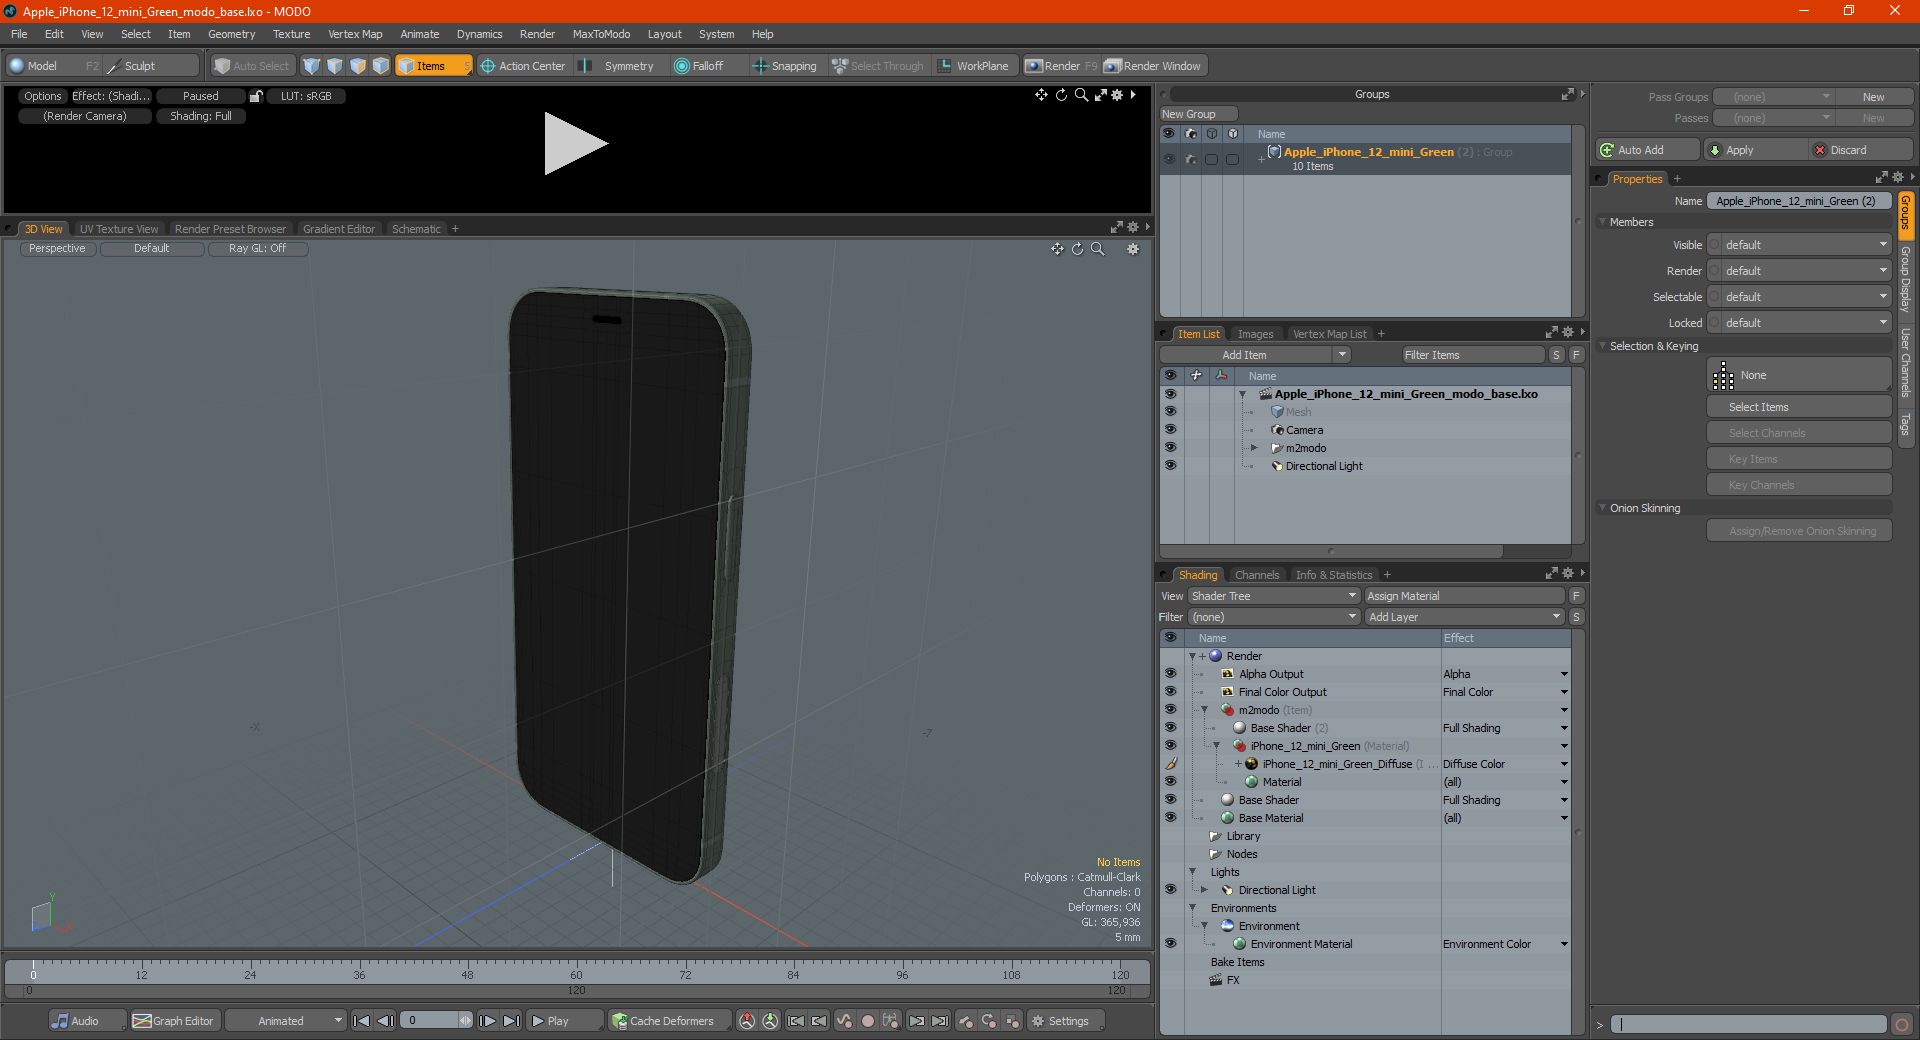Toggle visibility of Environment Material layer
Screen dimensions: 1920x1040
point(1170,944)
